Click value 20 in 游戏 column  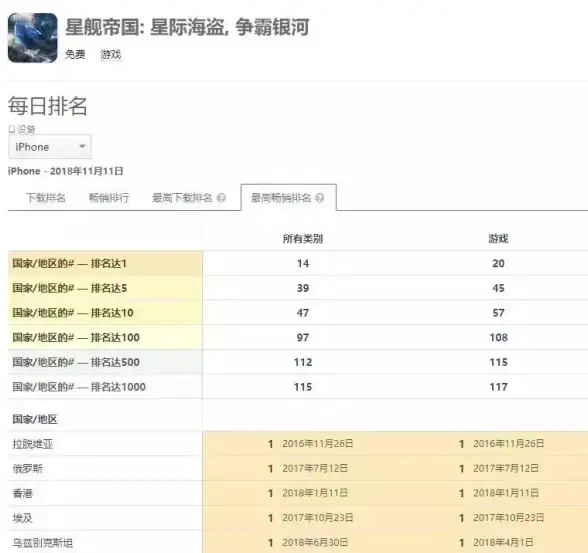[498, 263]
